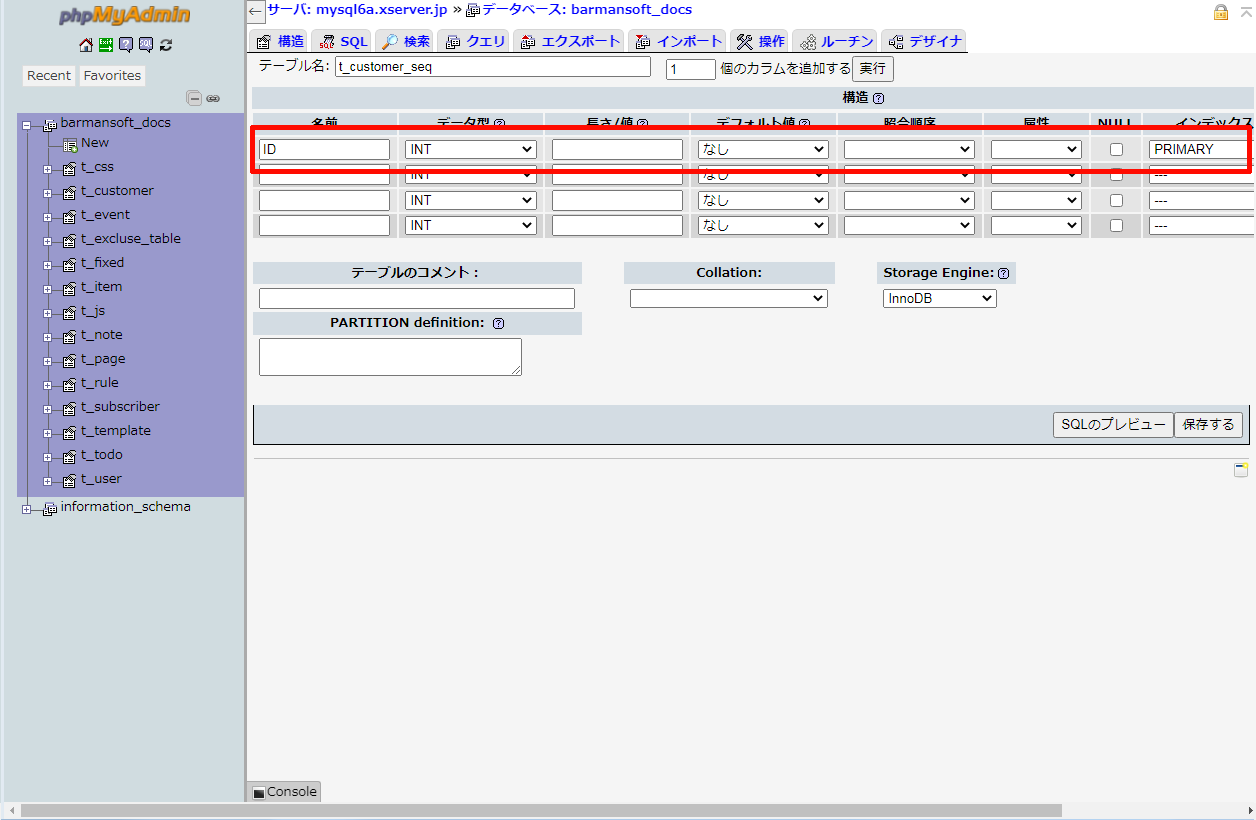Click the collapse-all icon in navigation panel

pos(195,98)
